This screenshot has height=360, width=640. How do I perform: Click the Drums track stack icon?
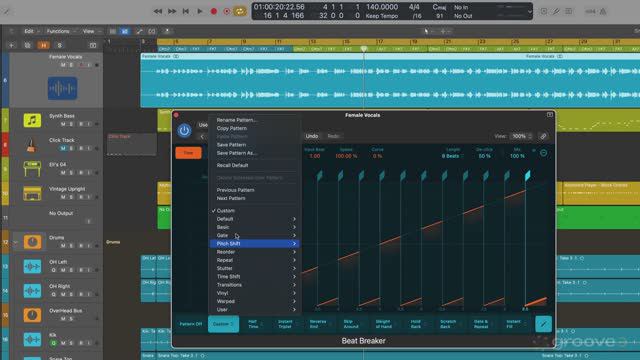pyautogui.click(x=32, y=242)
